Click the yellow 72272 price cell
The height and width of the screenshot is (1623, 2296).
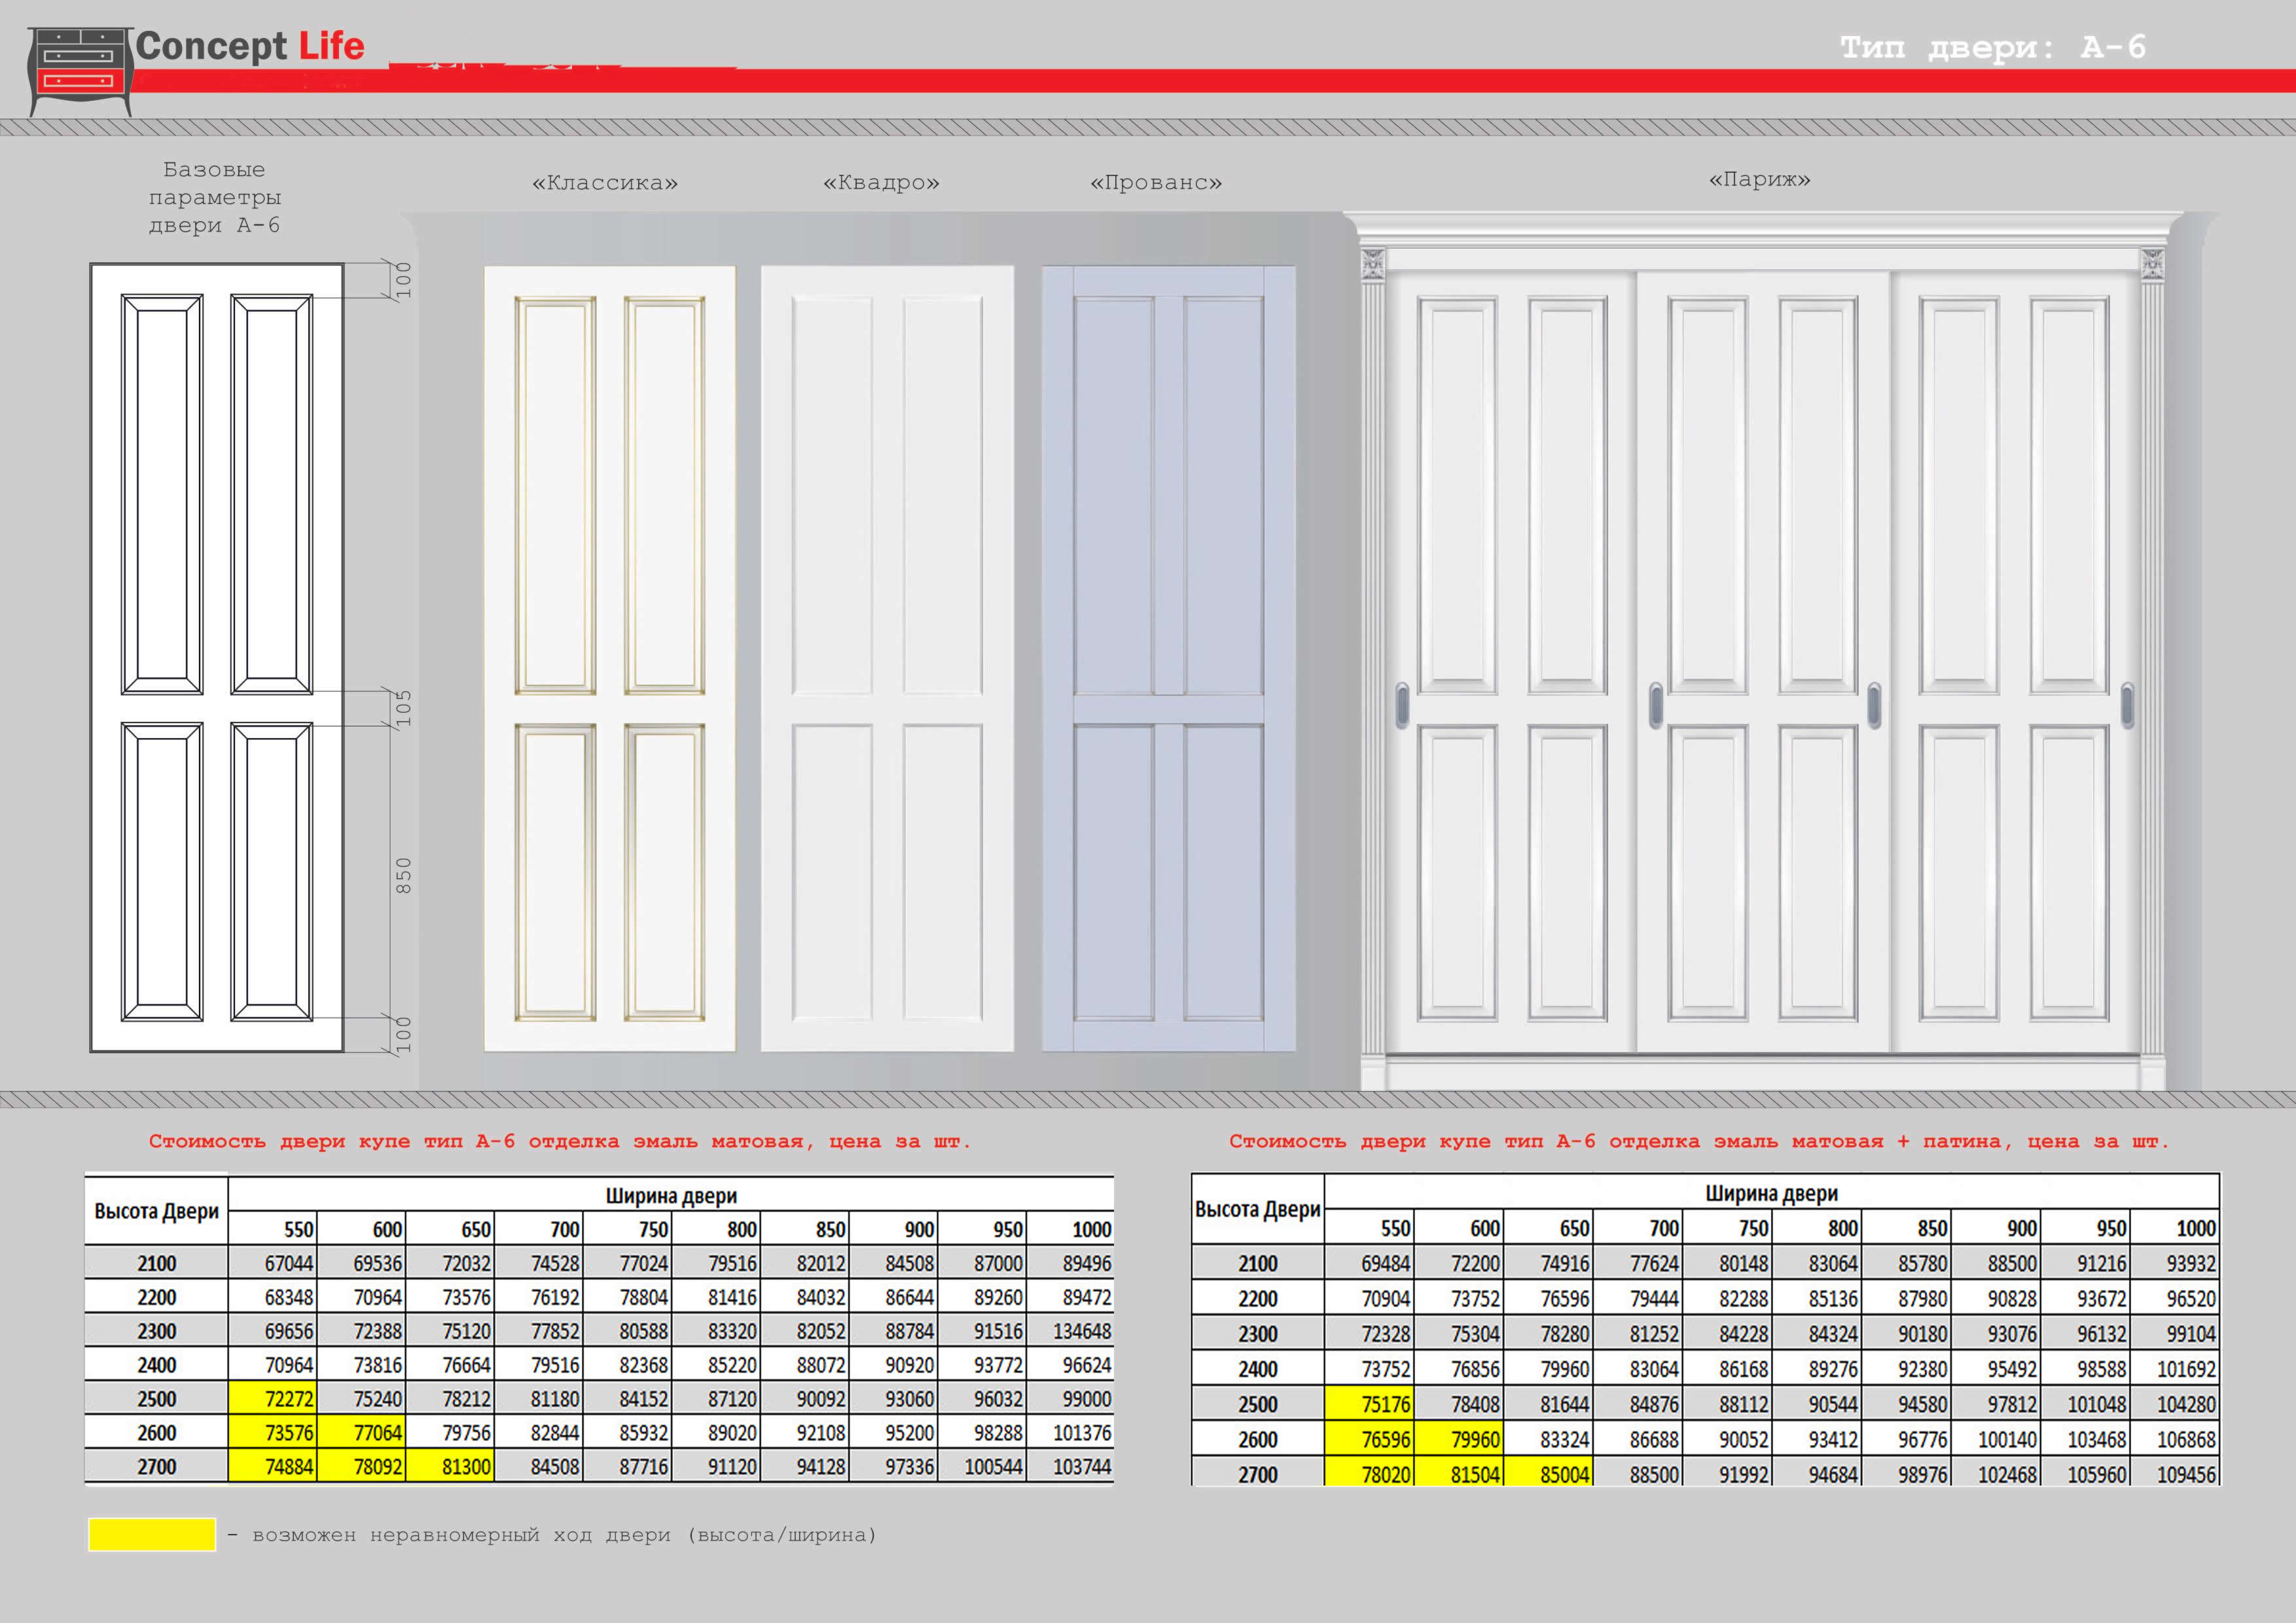272,1398
